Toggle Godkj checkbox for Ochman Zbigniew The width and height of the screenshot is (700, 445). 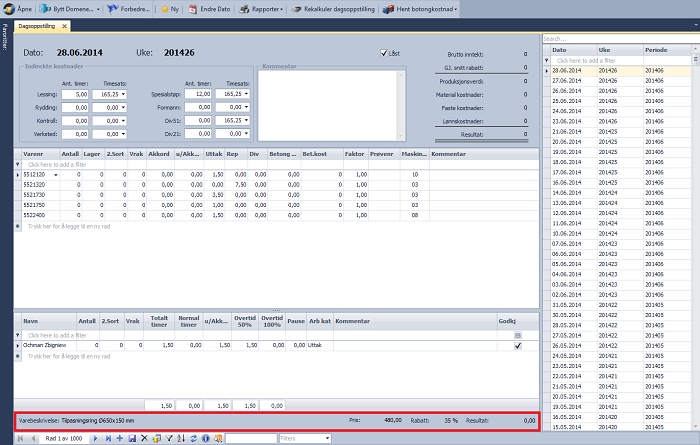[x=517, y=345]
